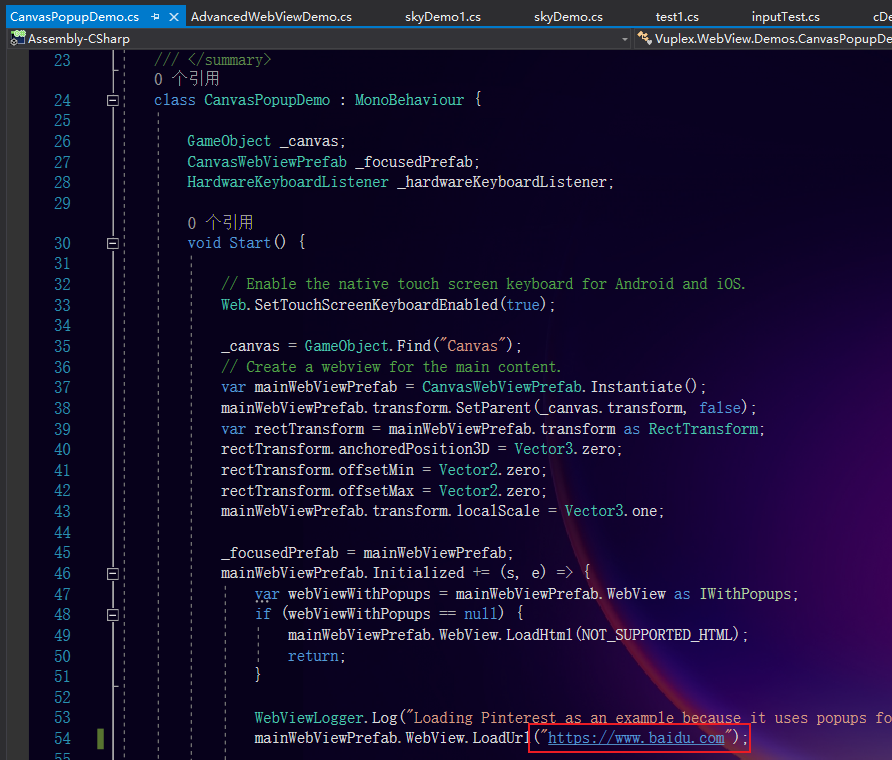
Task: Click _hardwareKeyboardListener field name
Action: click(x=502, y=182)
